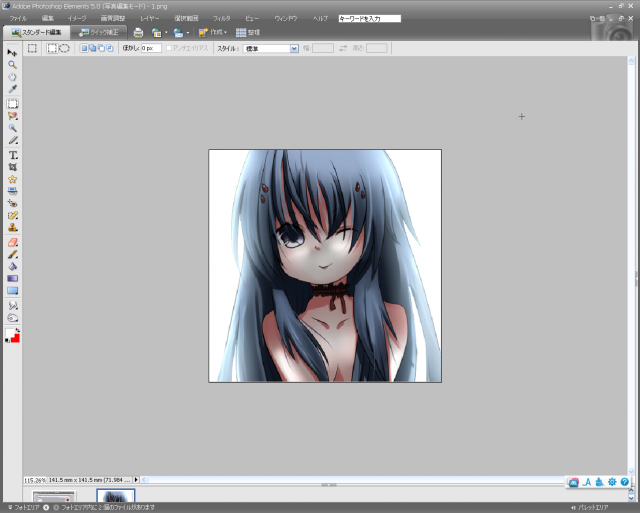Set Add to Selection mode
Viewport: 640px width, 513px height.
pos(93,48)
